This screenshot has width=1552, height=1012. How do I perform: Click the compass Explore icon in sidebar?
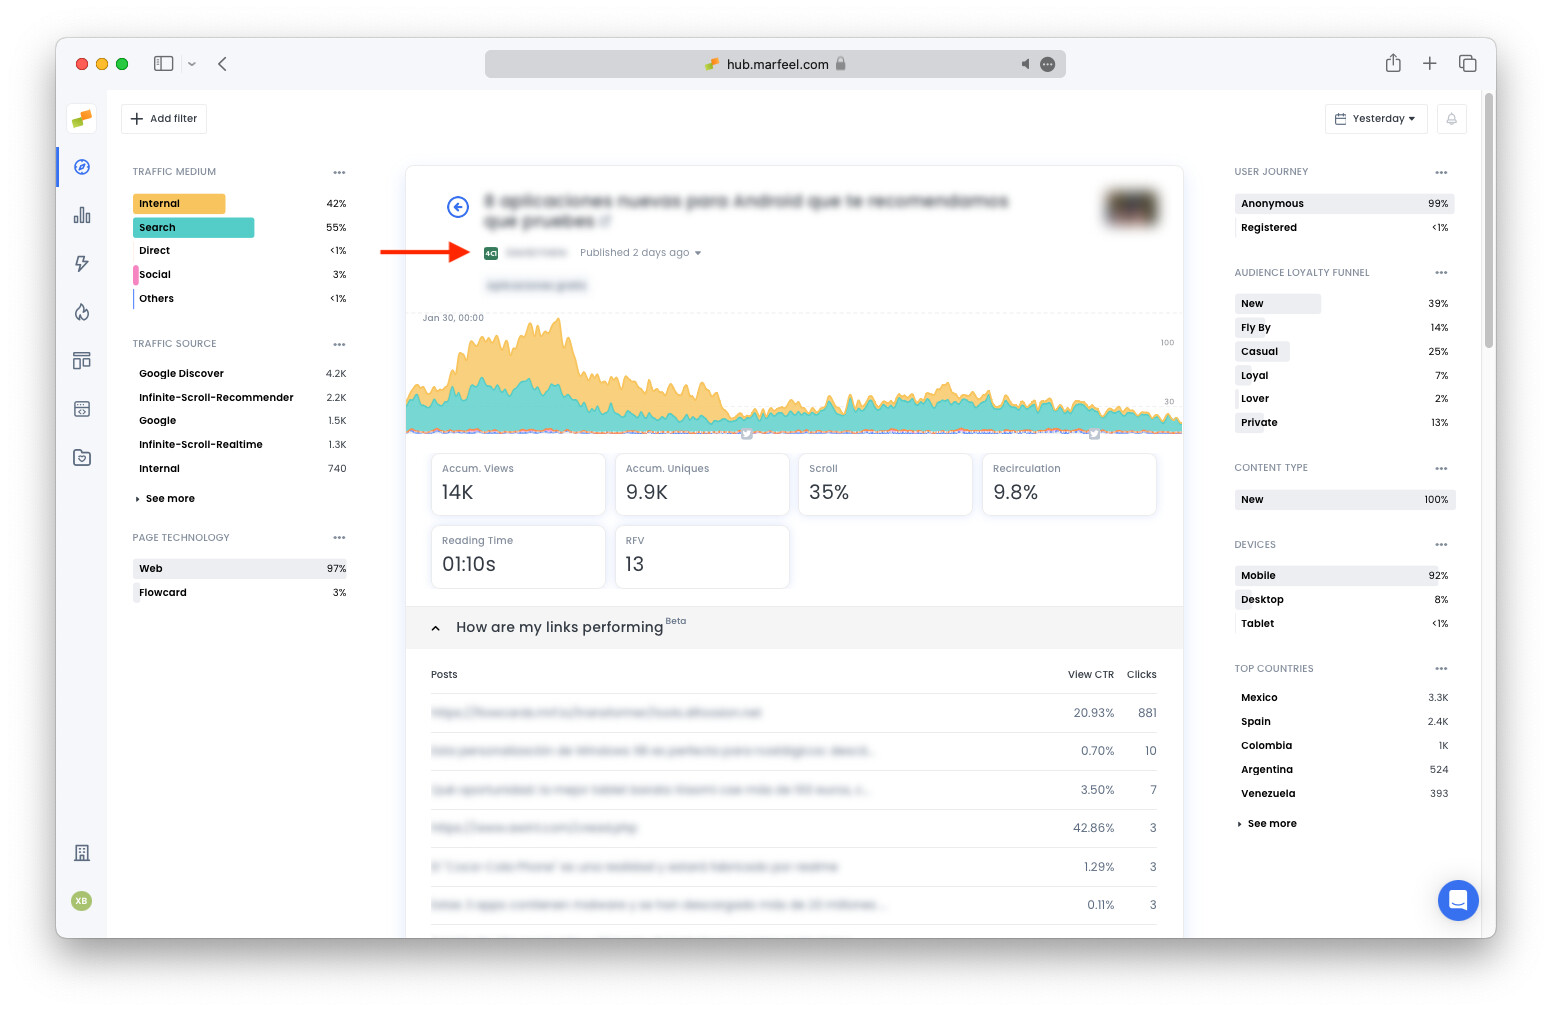pos(82,167)
